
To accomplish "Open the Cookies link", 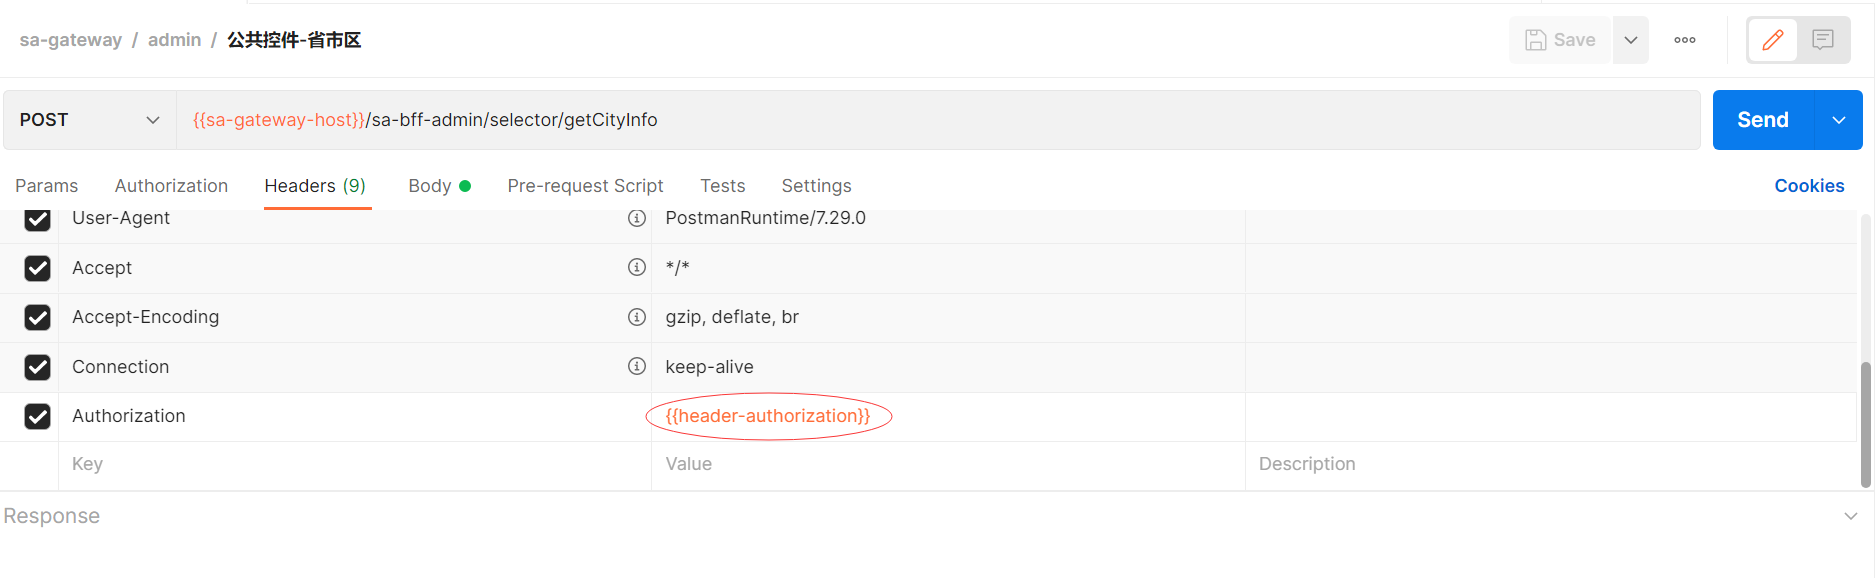I will [1809, 186].
